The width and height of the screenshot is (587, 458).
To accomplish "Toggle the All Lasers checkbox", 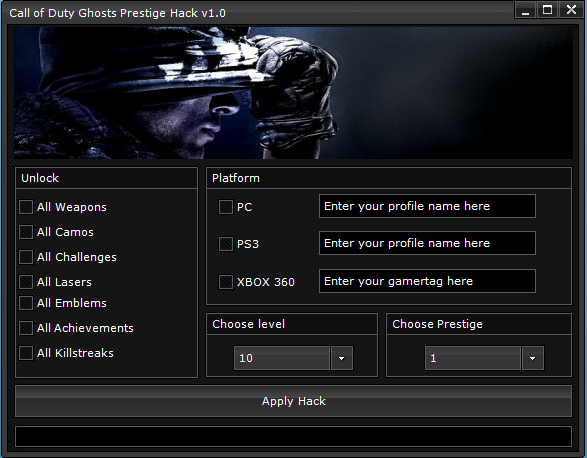I will click(x=26, y=282).
